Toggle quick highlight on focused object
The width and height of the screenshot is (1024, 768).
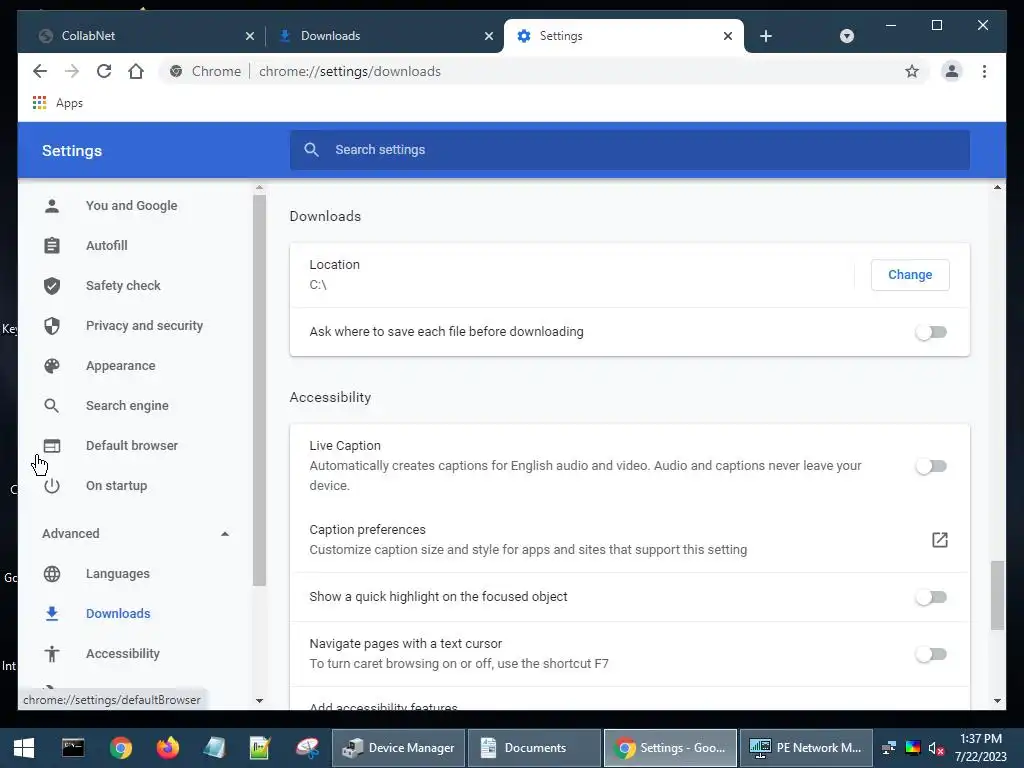click(x=931, y=597)
